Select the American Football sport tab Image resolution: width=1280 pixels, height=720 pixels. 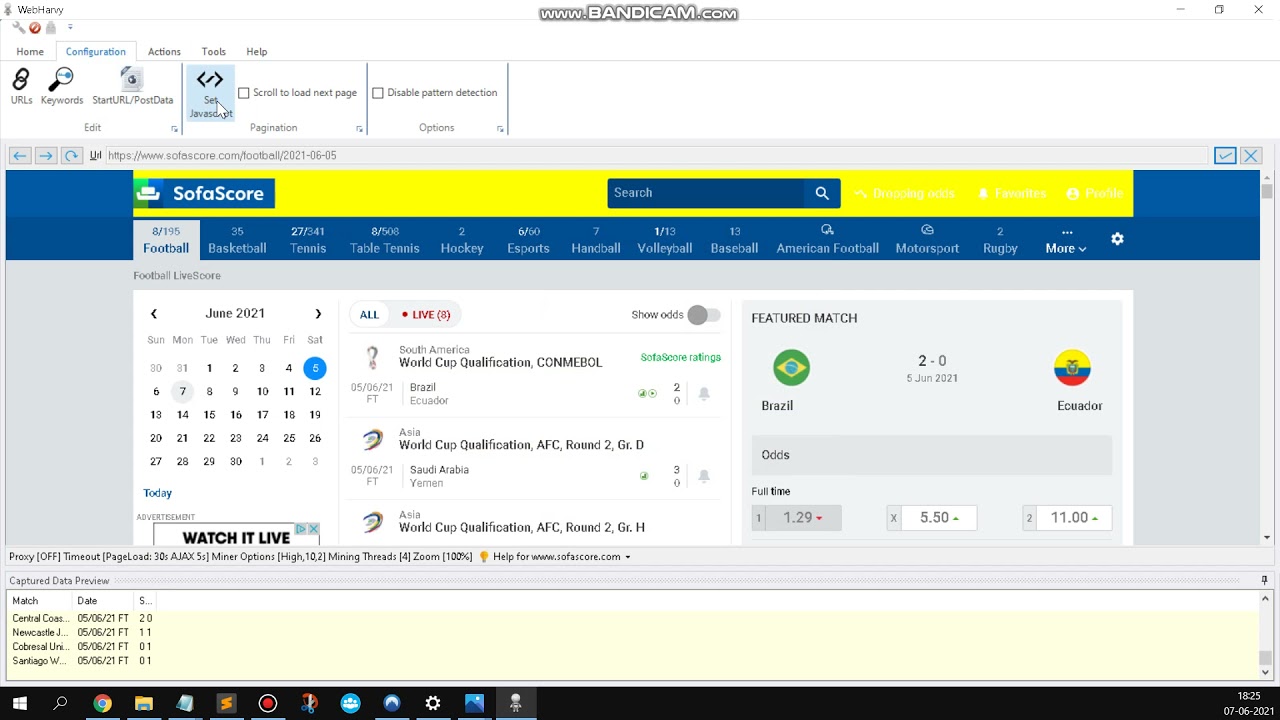[828, 240]
